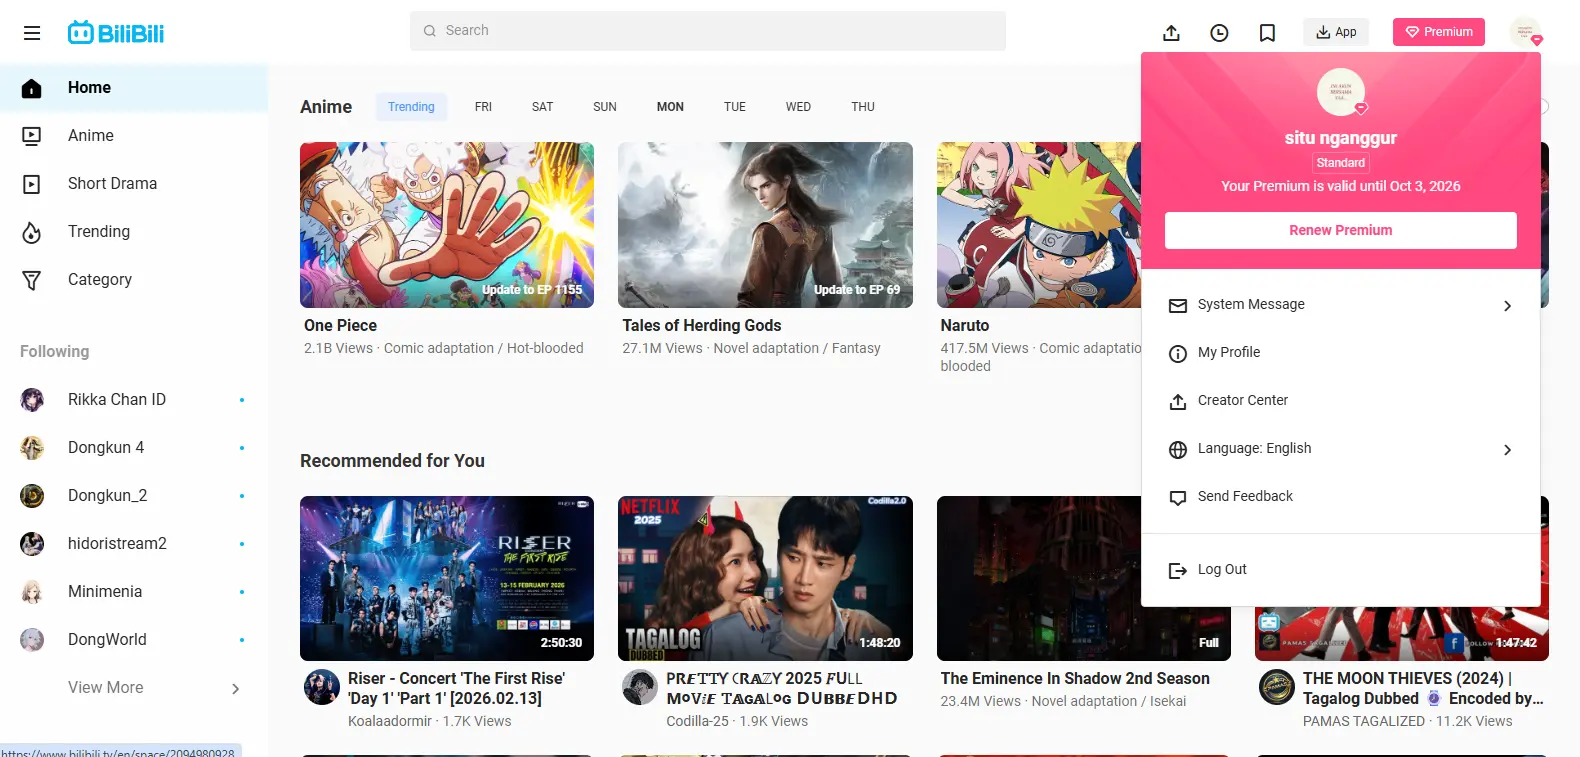Screen dimensions: 1580x757
Task: Open watch history clock icon
Action: [x=1219, y=33]
